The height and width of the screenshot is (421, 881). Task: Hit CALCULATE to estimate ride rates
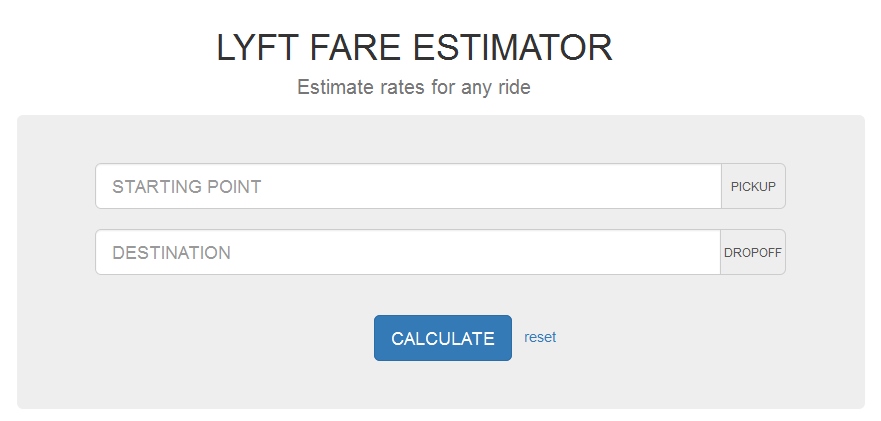(442, 338)
